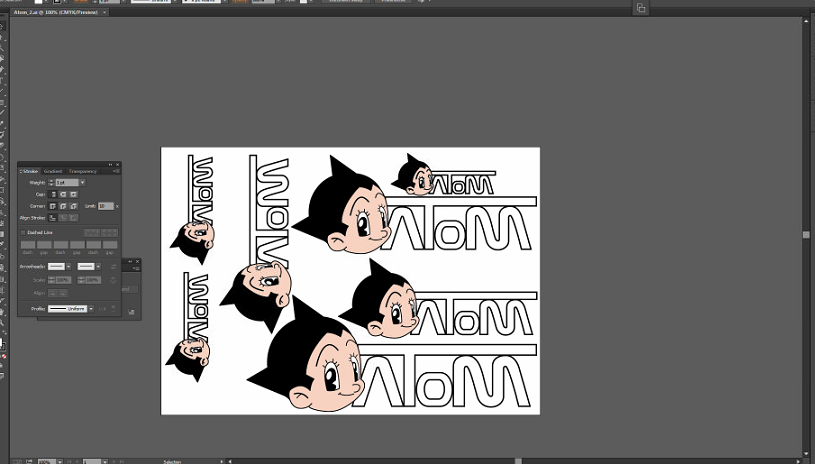Switch to the Gradient panel tab

[53, 171]
